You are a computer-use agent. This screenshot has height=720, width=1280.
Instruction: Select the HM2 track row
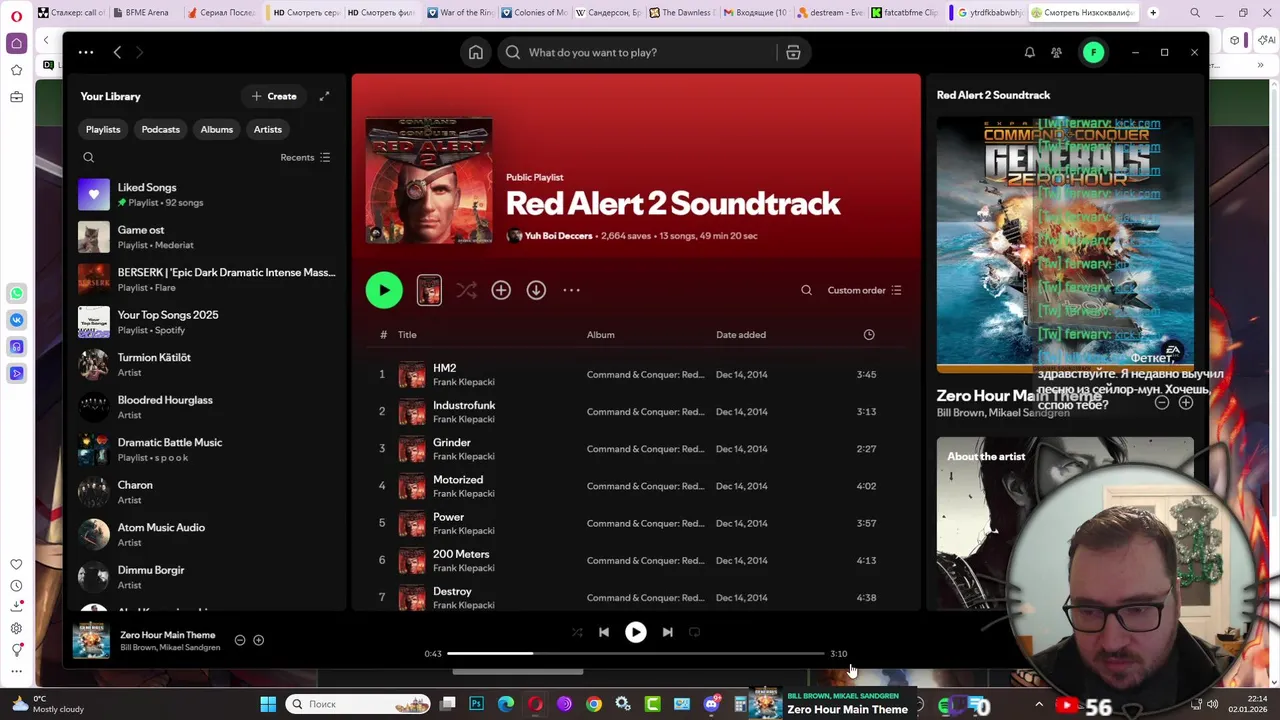click(635, 374)
